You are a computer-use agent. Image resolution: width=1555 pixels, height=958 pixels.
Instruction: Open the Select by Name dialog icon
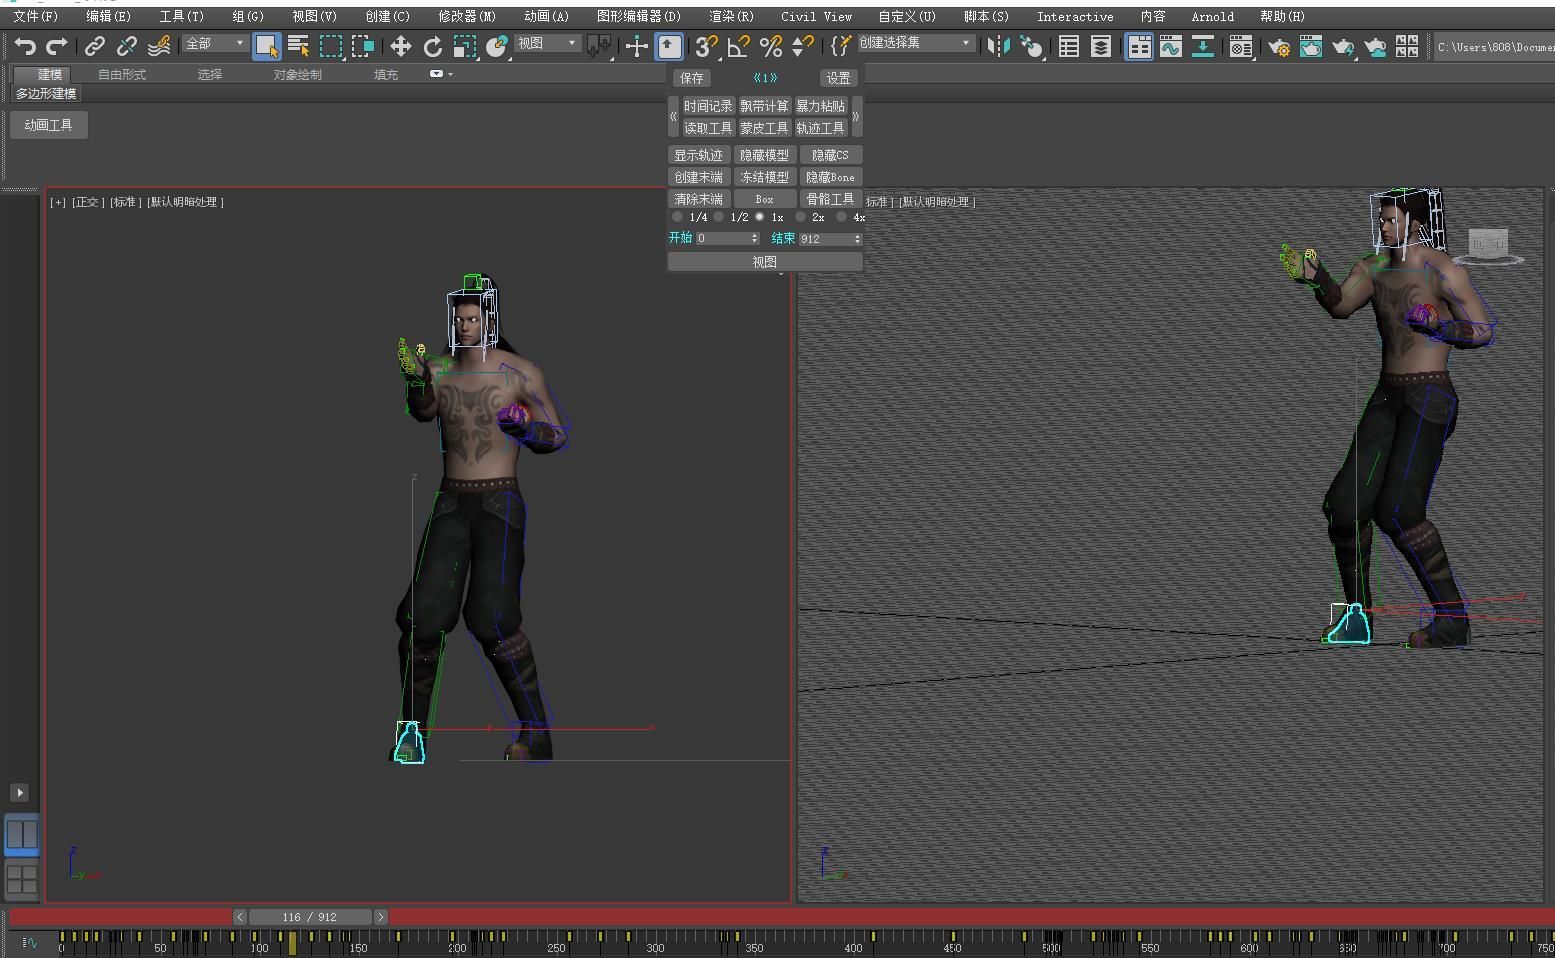[x=298, y=46]
